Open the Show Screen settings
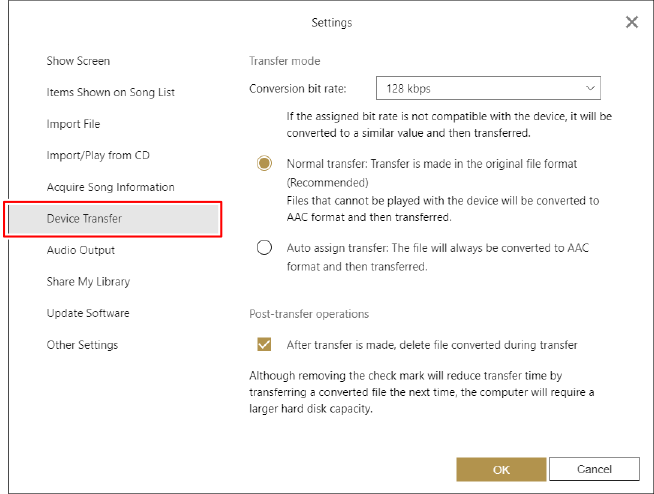The image size is (654, 494). tap(78, 61)
